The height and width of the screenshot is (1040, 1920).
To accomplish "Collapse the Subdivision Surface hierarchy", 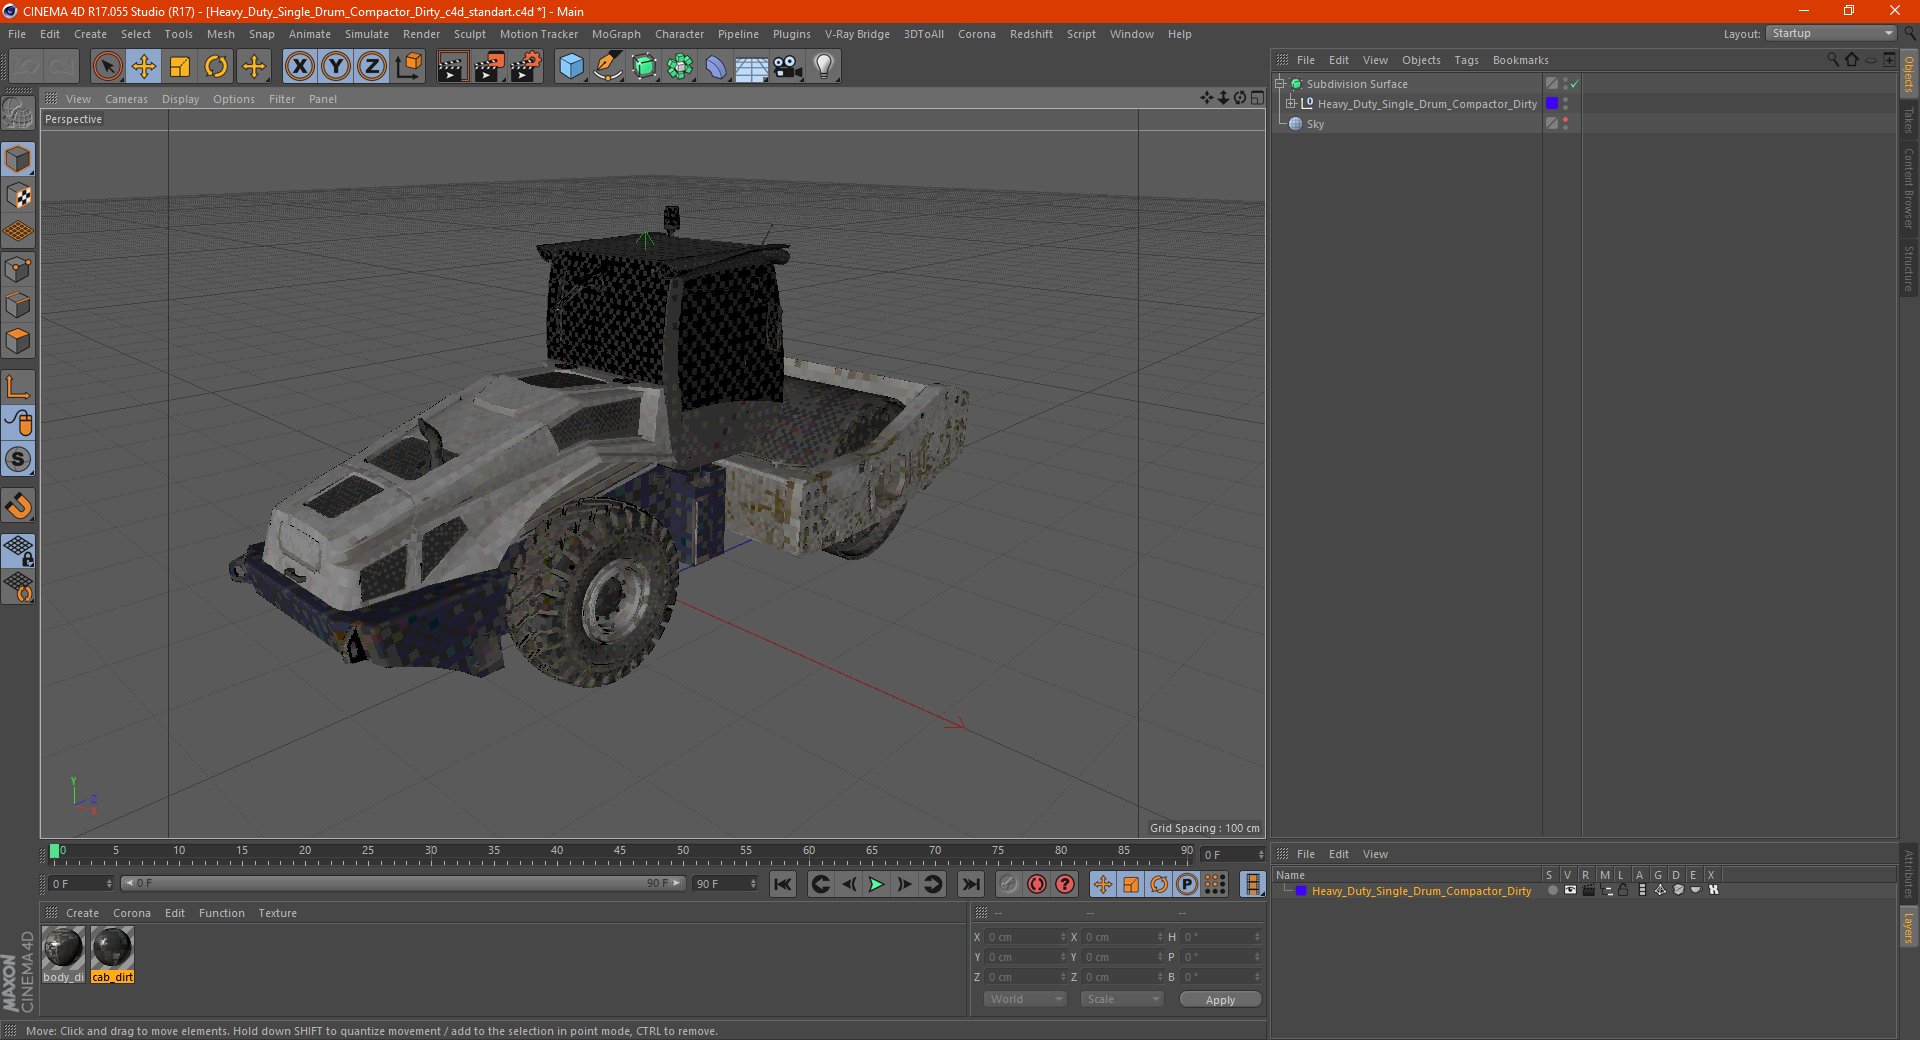I will 1279,84.
